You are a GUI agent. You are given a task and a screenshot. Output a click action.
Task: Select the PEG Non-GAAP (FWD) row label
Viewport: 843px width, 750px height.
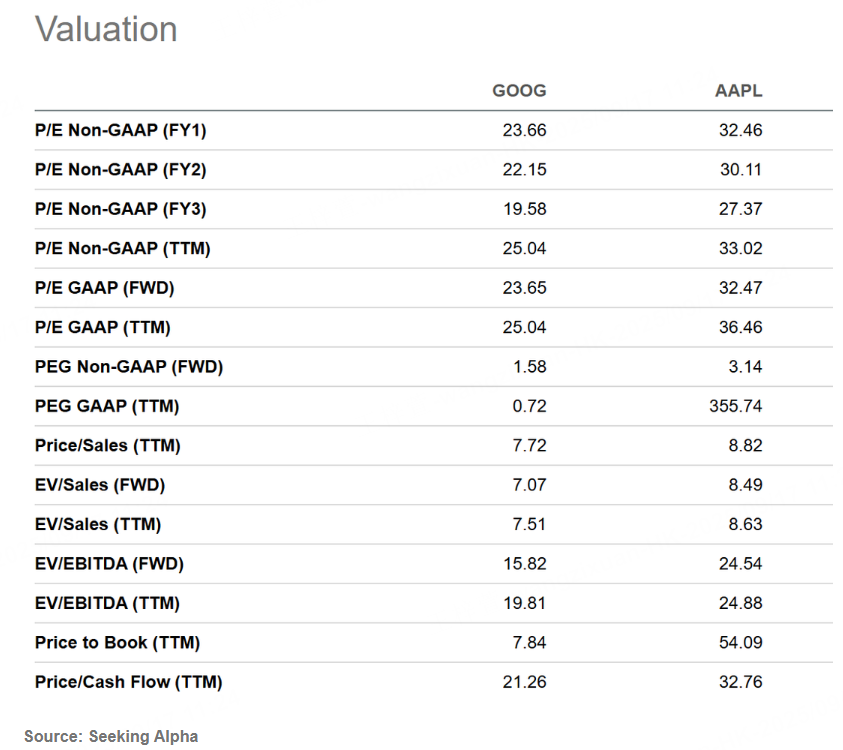(x=129, y=367)
